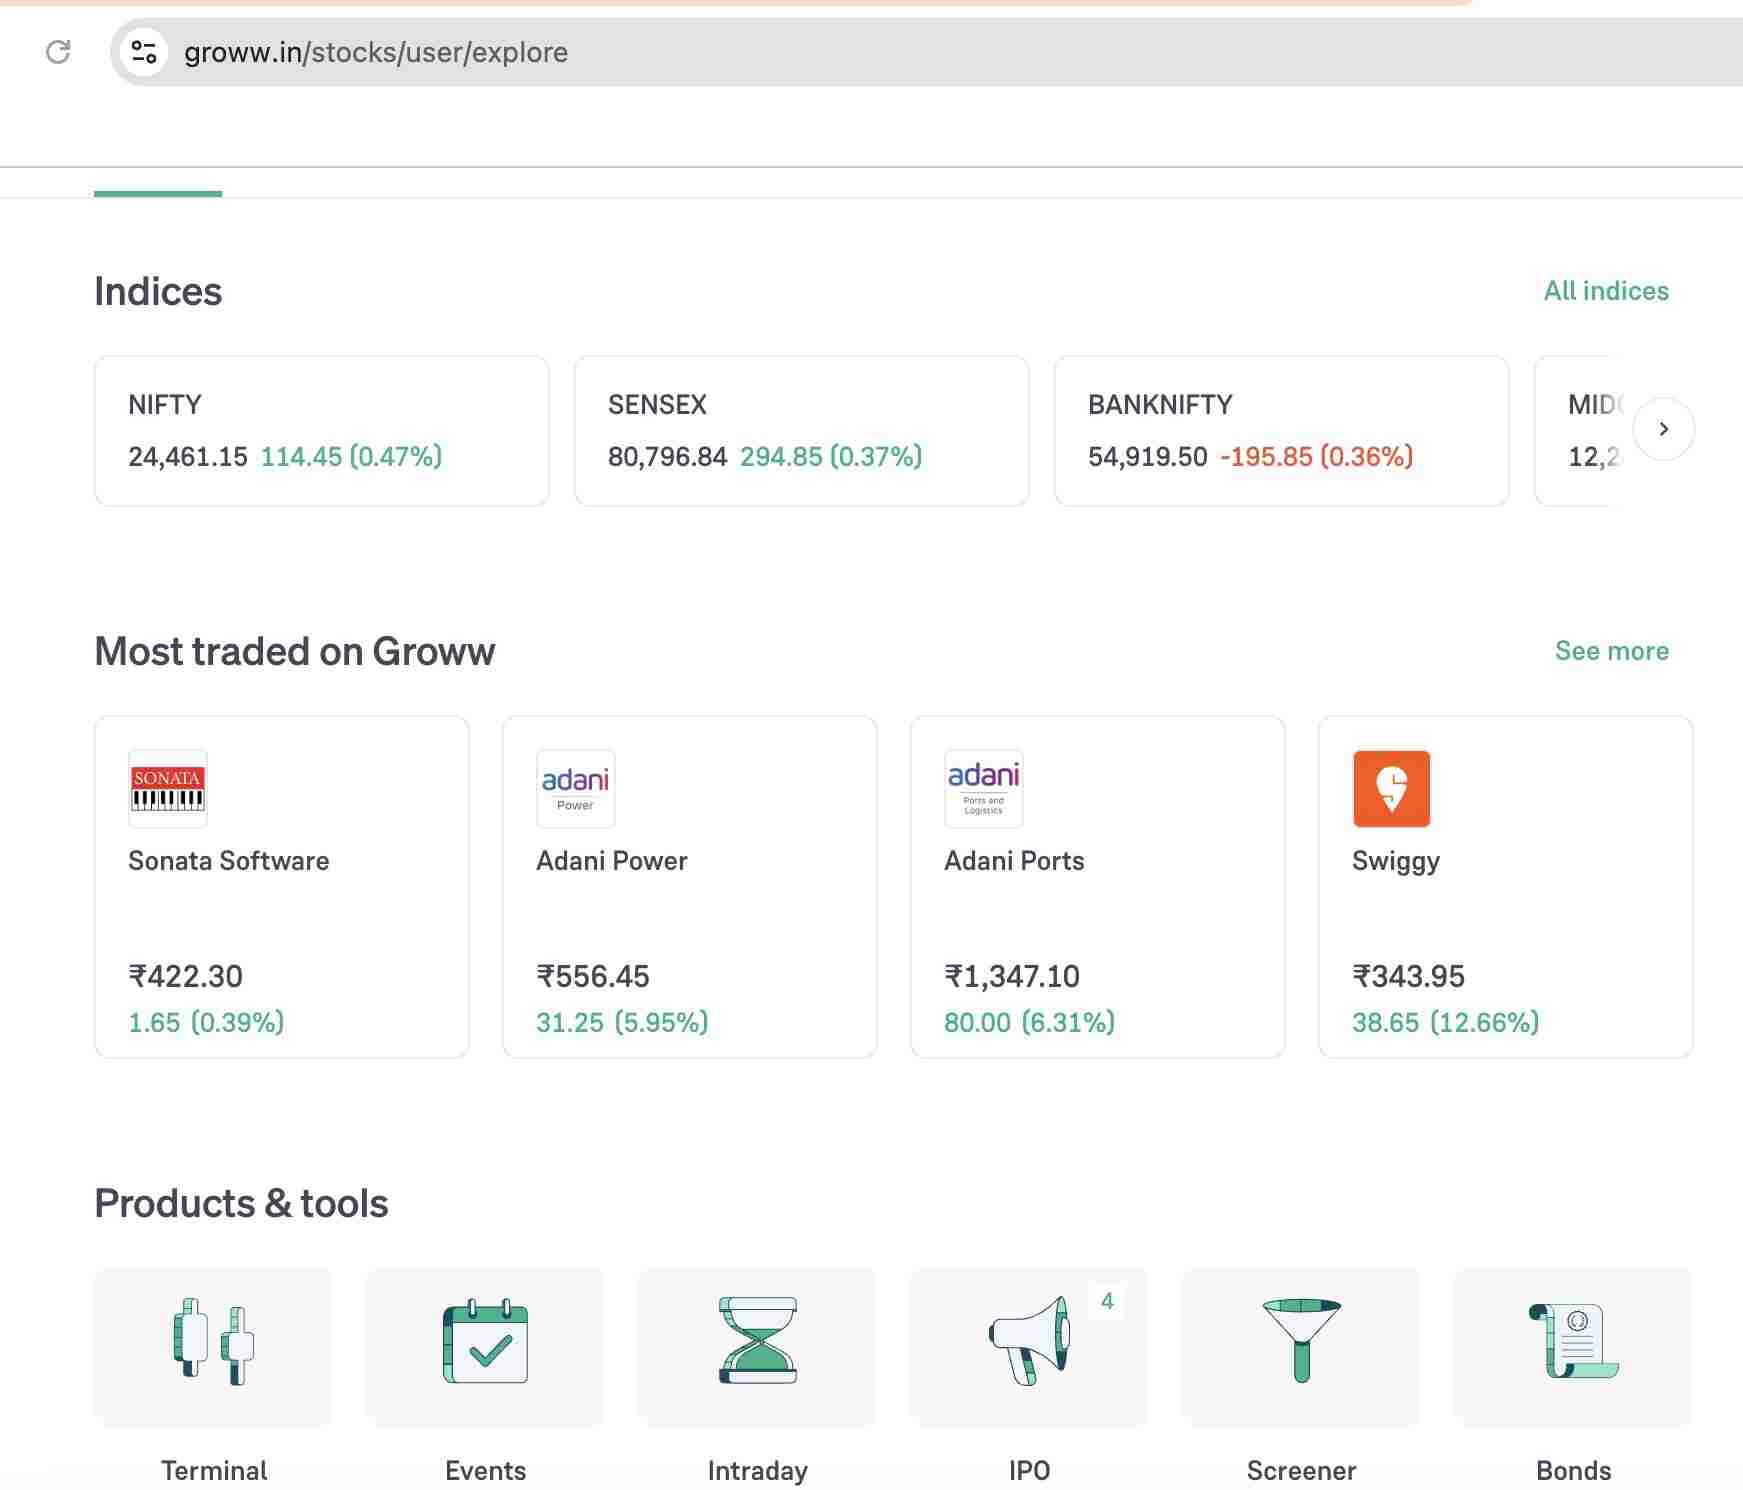
Task: Open the Bonds certificate icon
Action: point(1573,1342)
